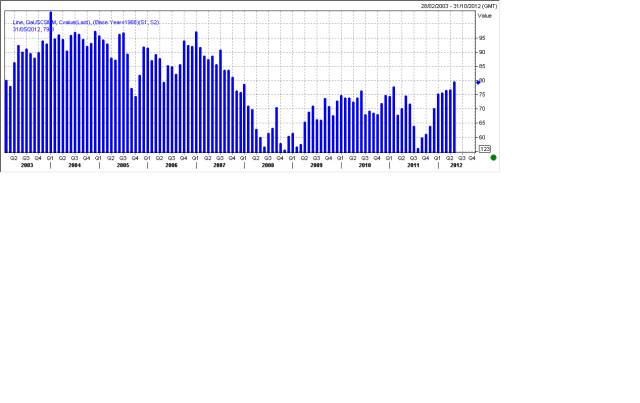Click the 95 value axis tick
640x403 pixels.
pyautogui.click(x=482, y=38)
